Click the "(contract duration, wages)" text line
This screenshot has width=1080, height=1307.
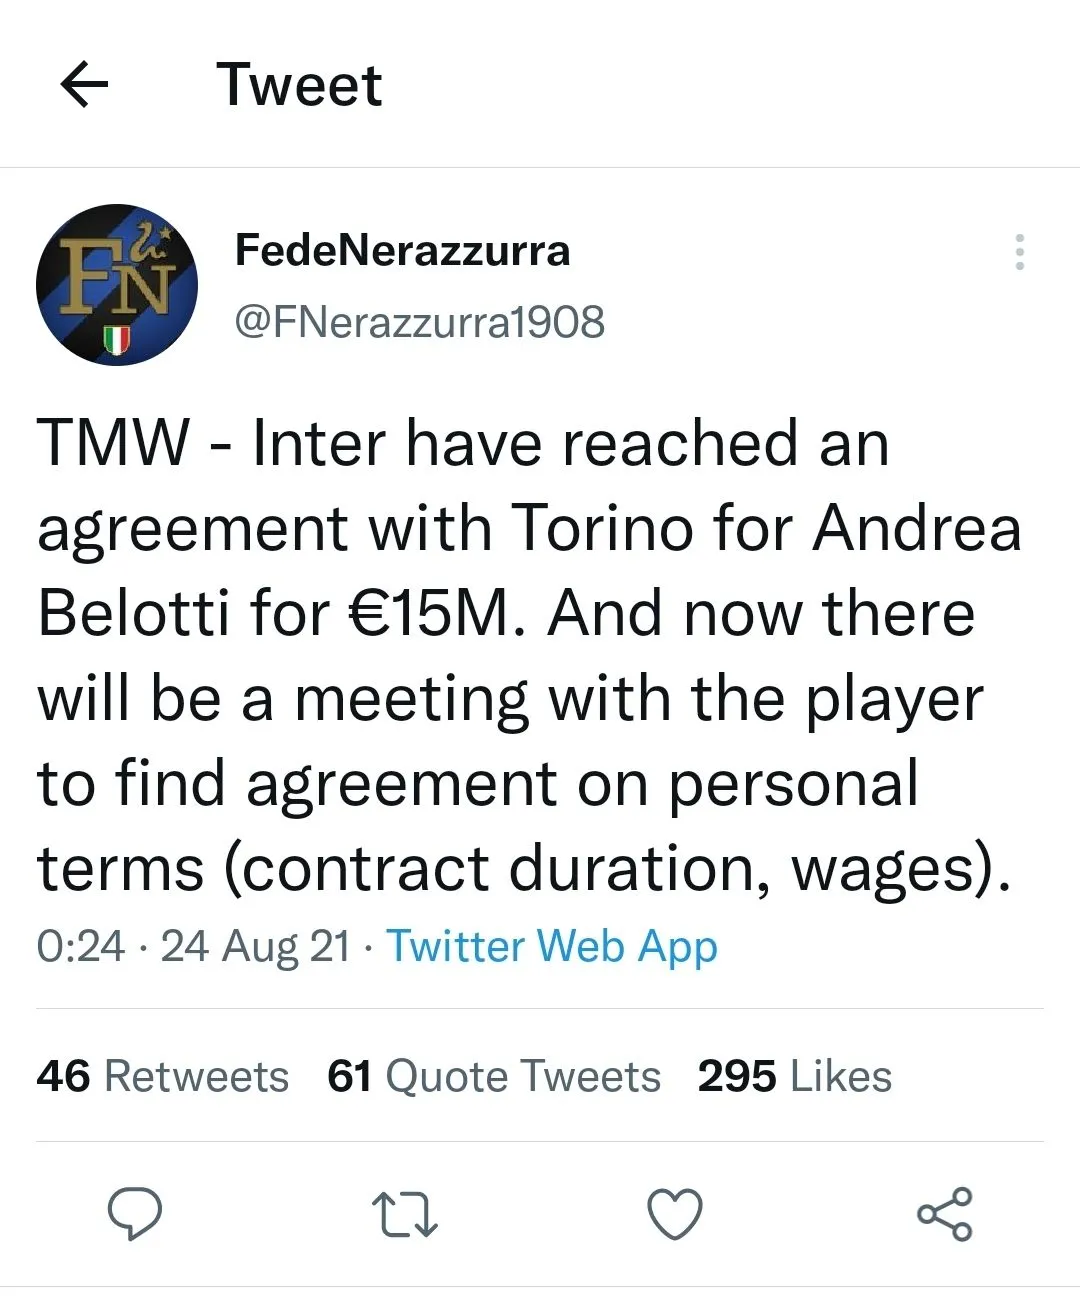coord(610,868)
